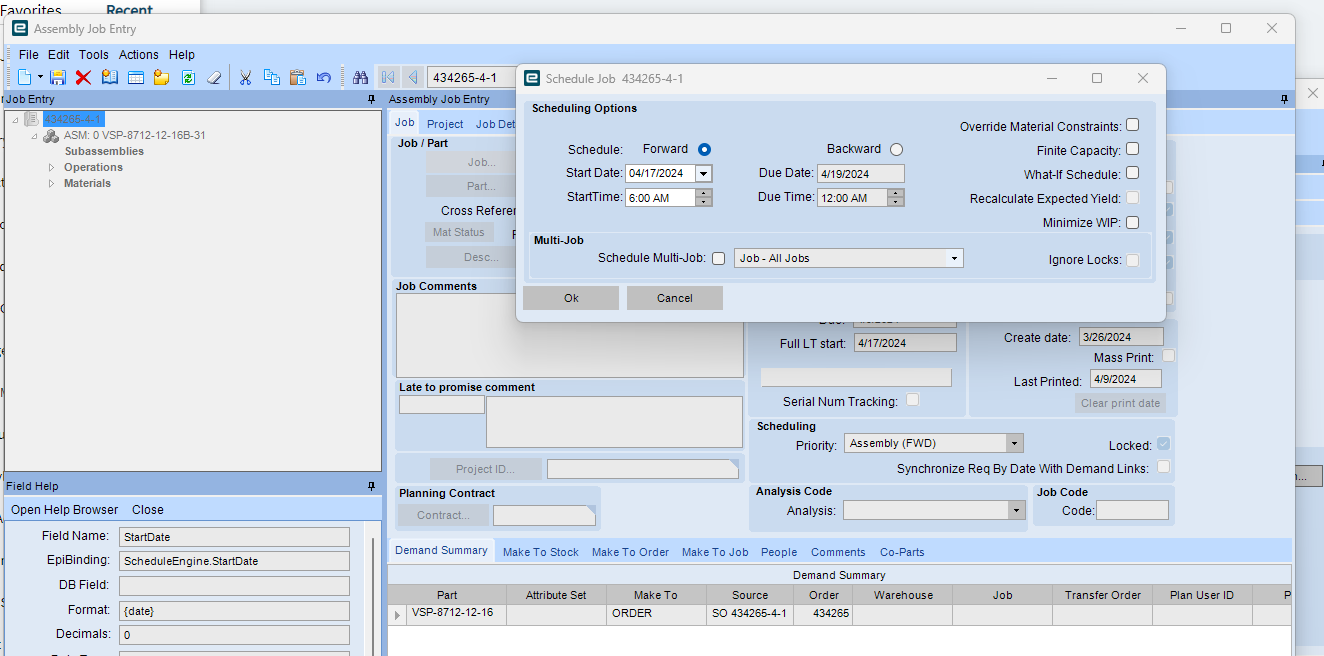Click the Refresh icon in toolbar

pos(188,78)
